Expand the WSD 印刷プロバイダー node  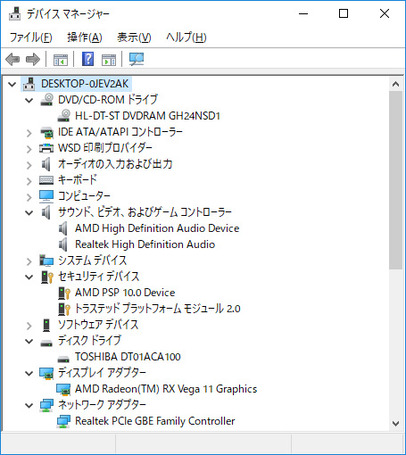click(29, 149)
